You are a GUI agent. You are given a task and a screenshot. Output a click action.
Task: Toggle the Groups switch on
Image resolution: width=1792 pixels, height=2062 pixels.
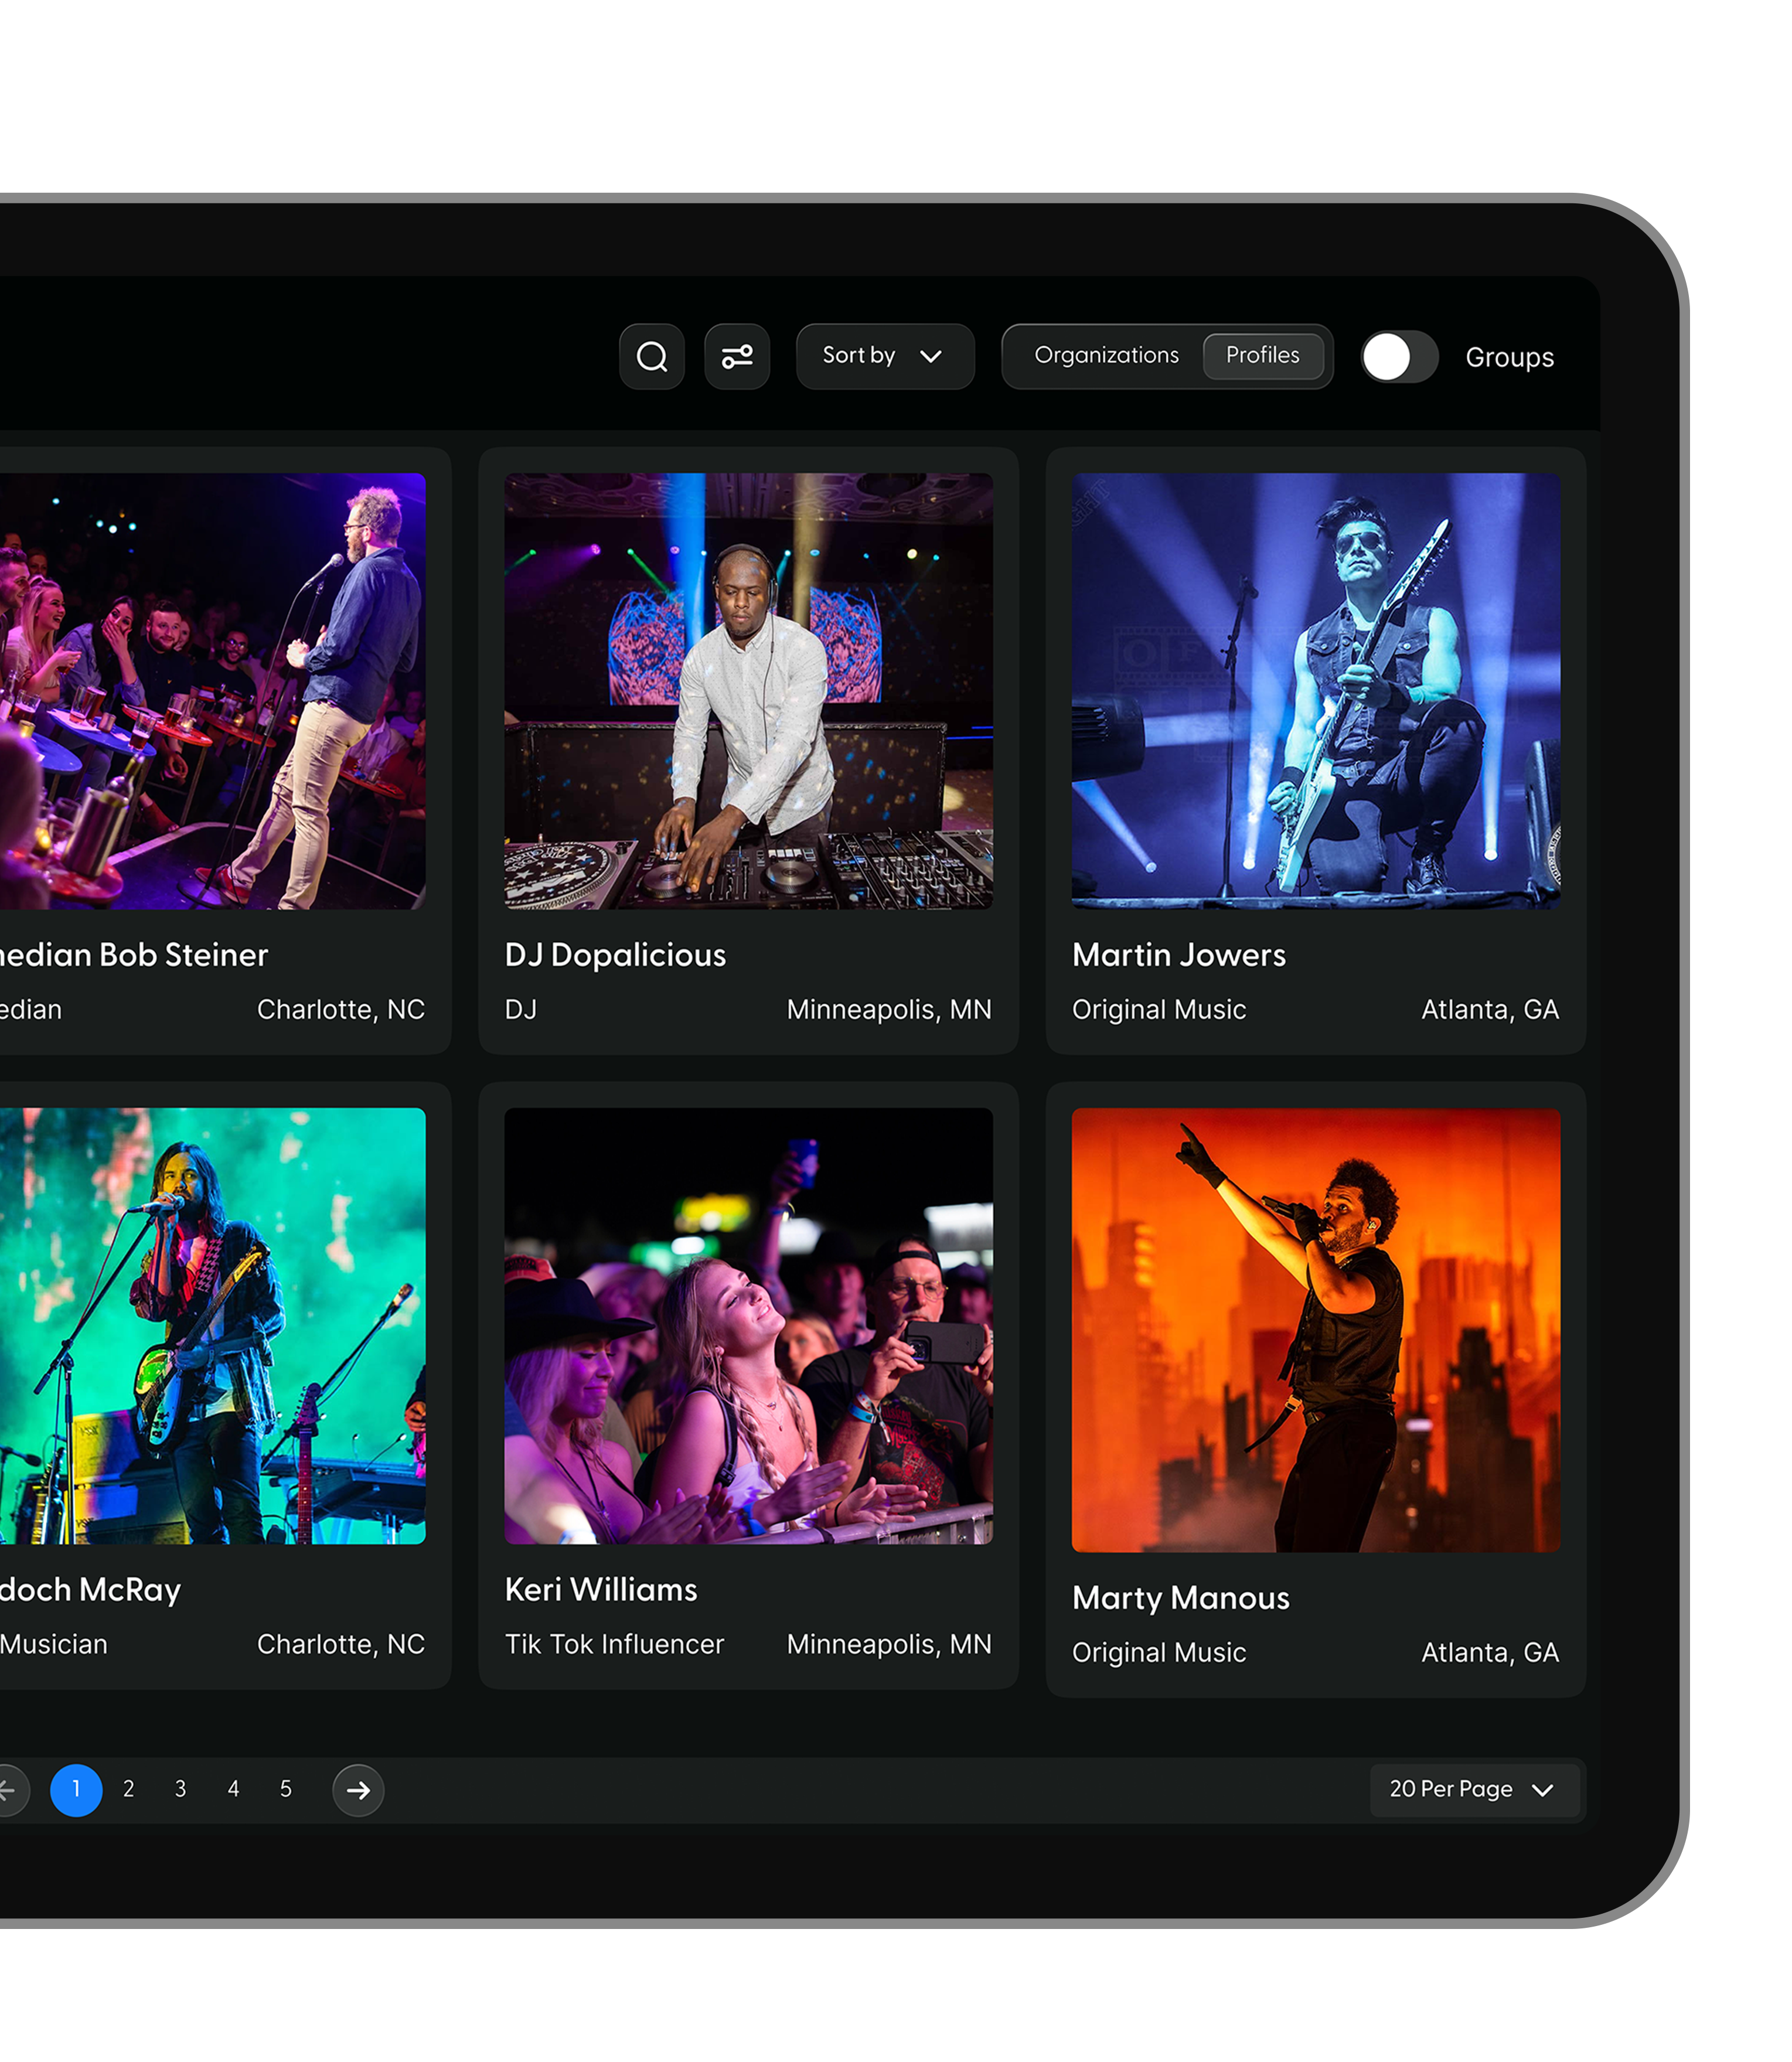tap(1399, 357)
